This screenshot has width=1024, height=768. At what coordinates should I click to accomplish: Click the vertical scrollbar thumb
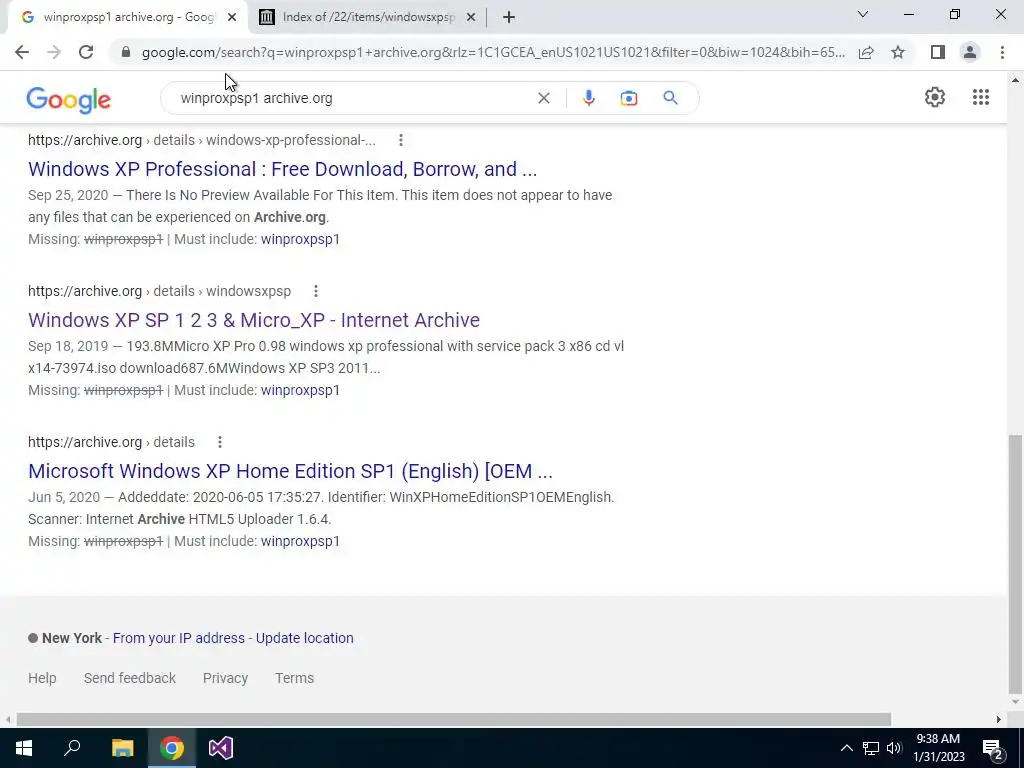(1015, 565)
